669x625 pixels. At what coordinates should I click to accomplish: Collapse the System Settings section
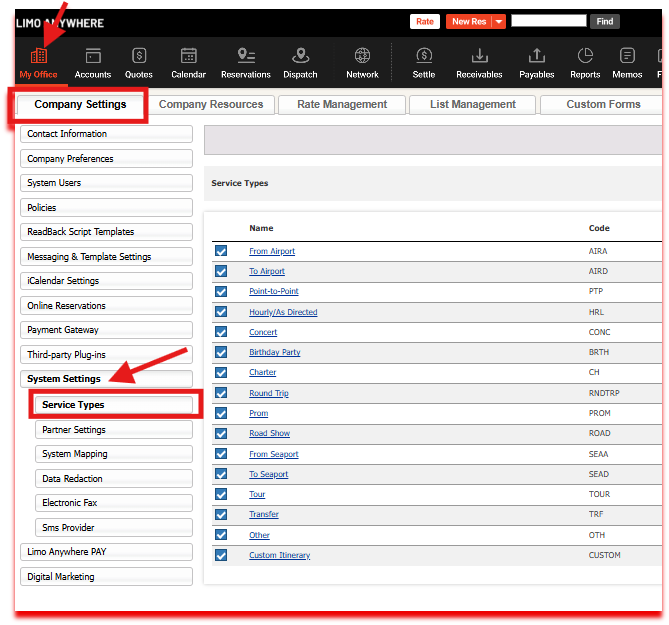pyautogui.click(x=106, y=379)
